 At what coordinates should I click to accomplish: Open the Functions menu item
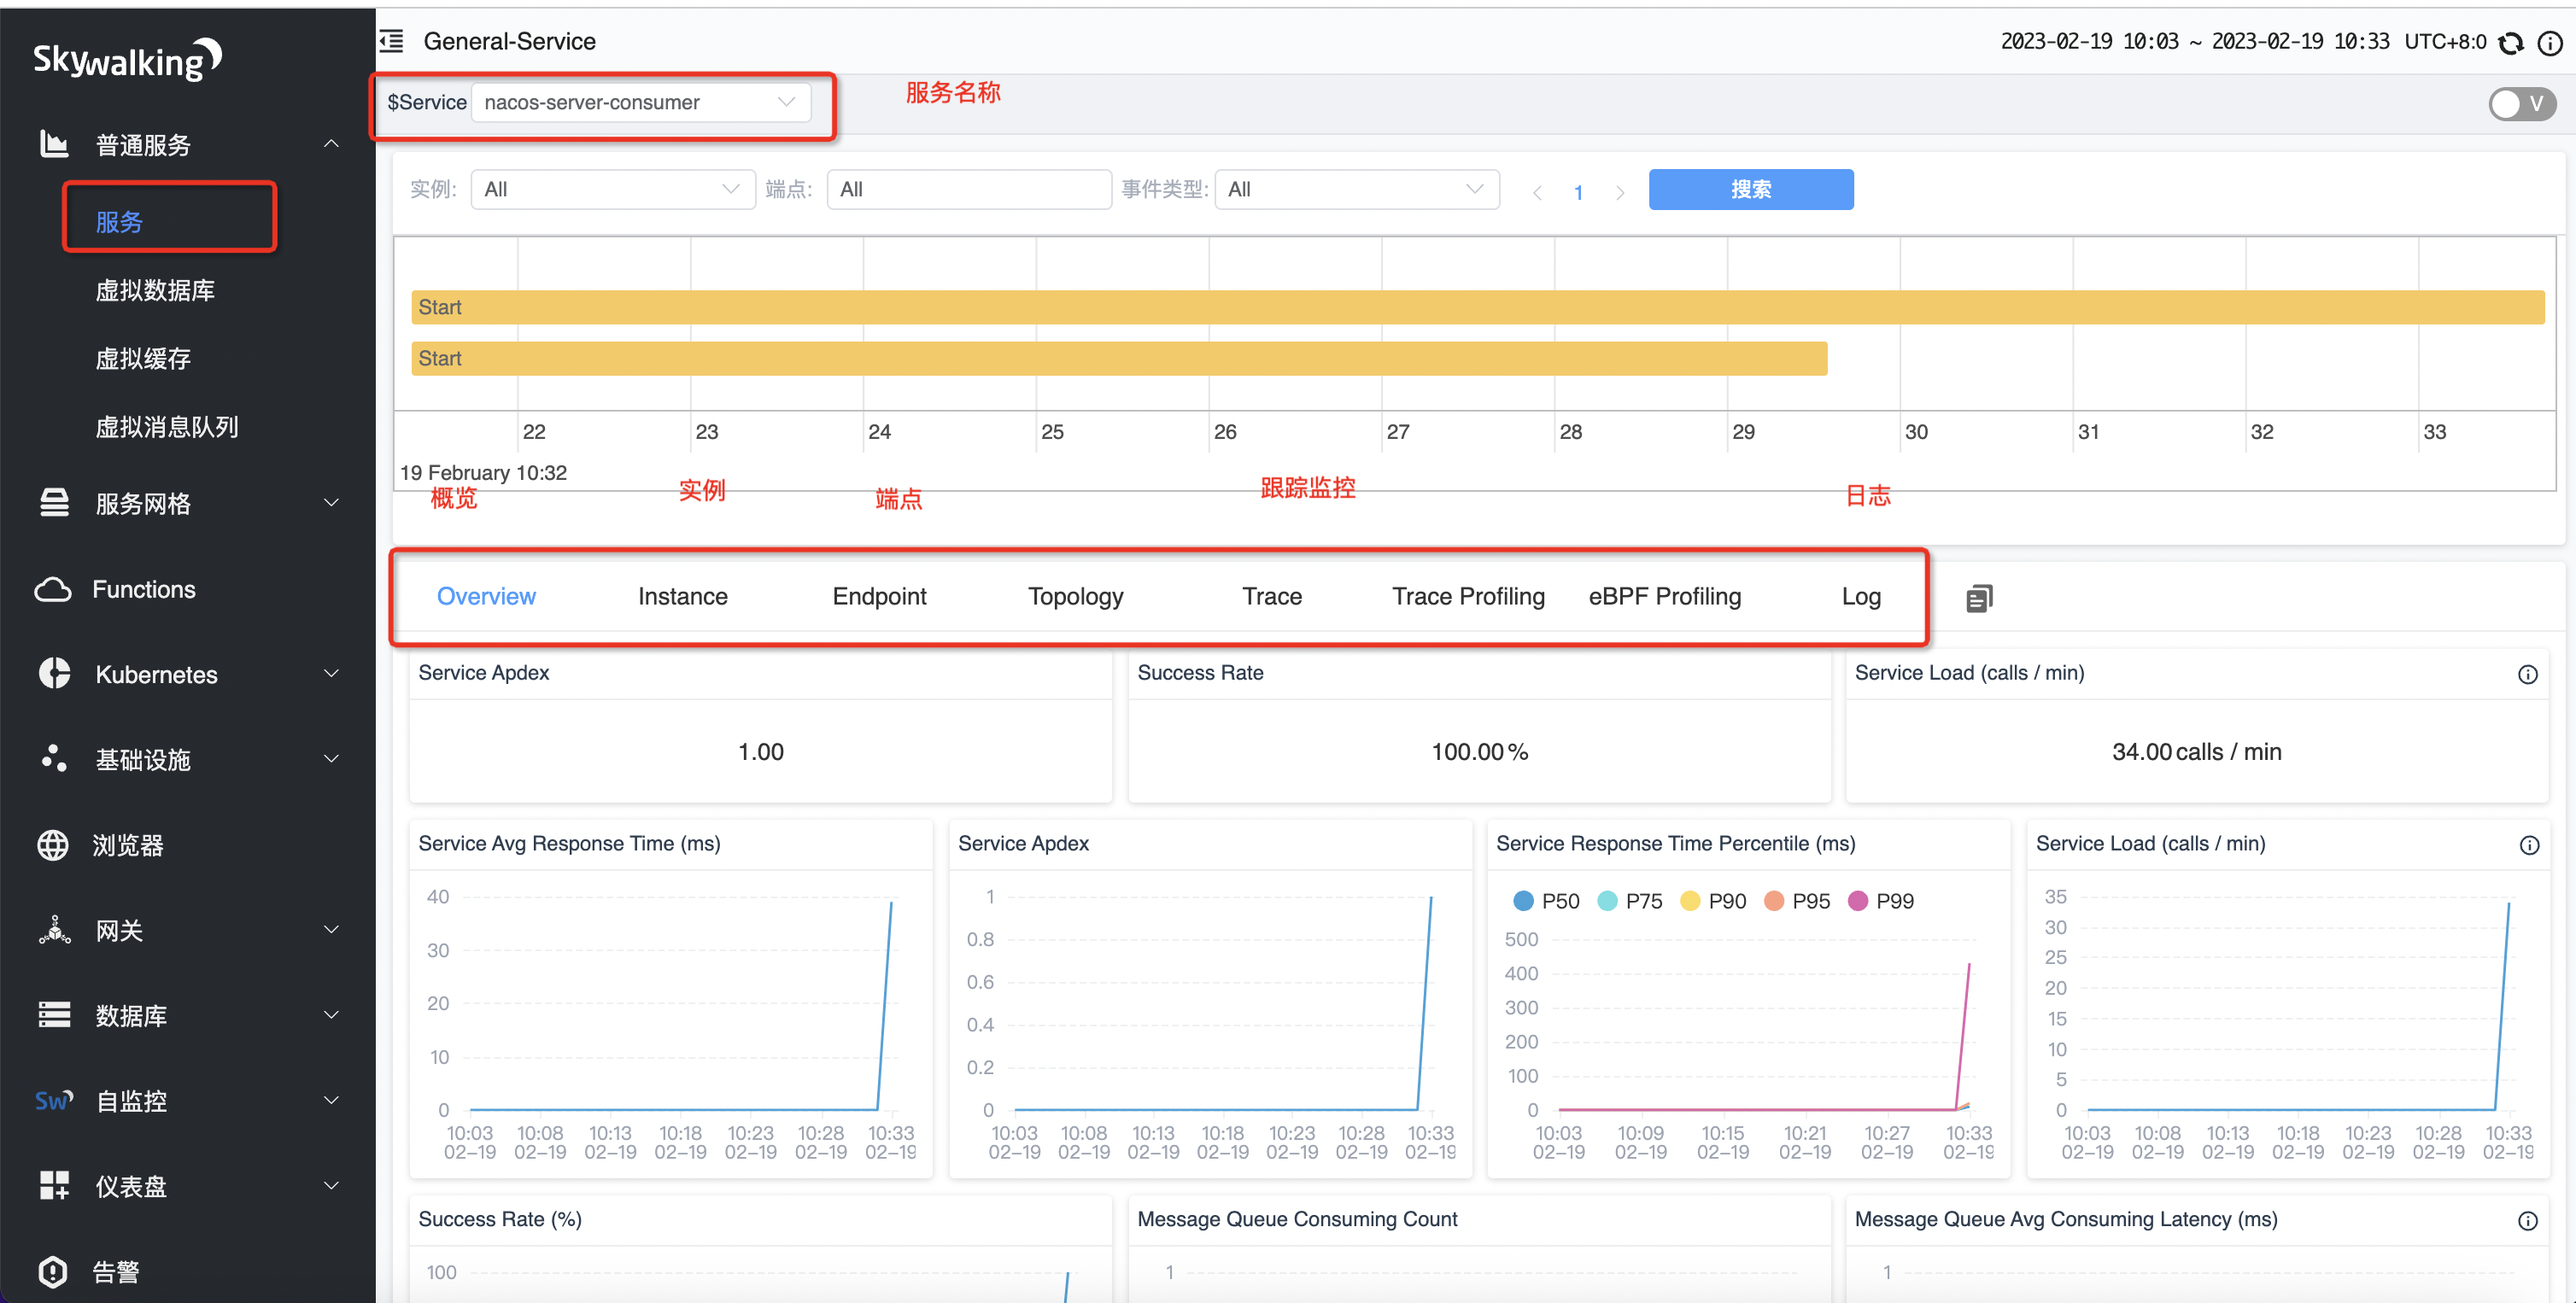click(144, 589)
